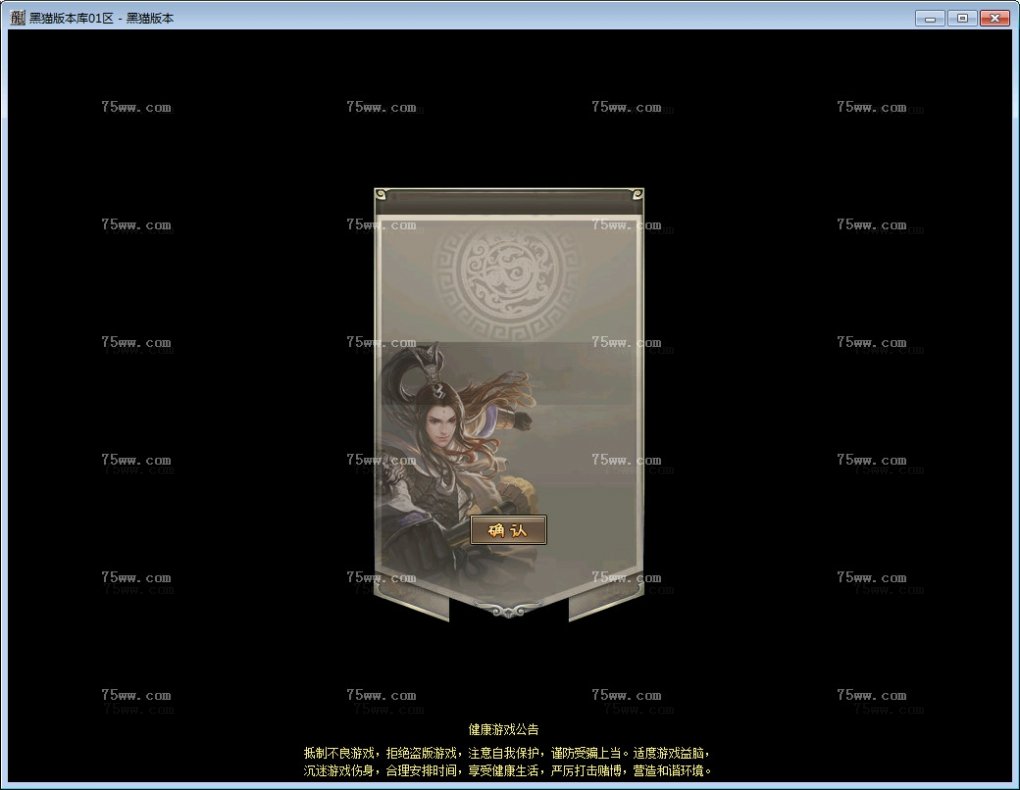The image size is (1020, 790).
Task: Click the game icon in title bar
Action: pyautogui.click(x=18, y=18)
